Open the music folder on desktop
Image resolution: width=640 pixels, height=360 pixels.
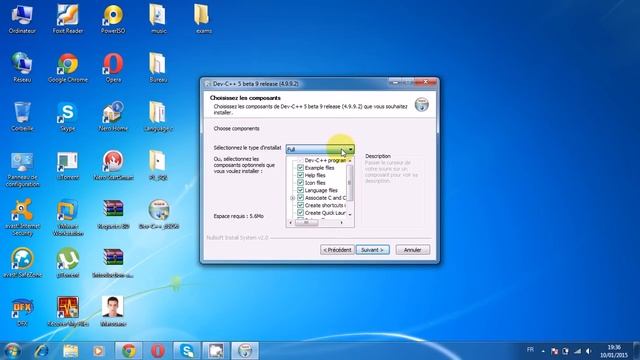(158, 19)
